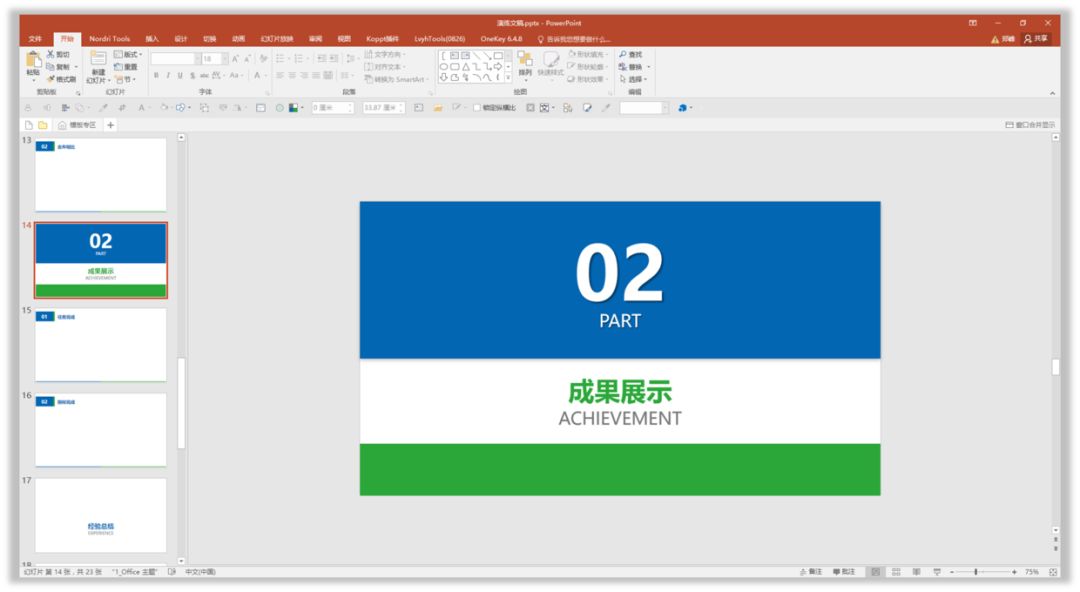
Task: Open the Copy (复制) dropdown arrow
Action: [x=76, y=67]
